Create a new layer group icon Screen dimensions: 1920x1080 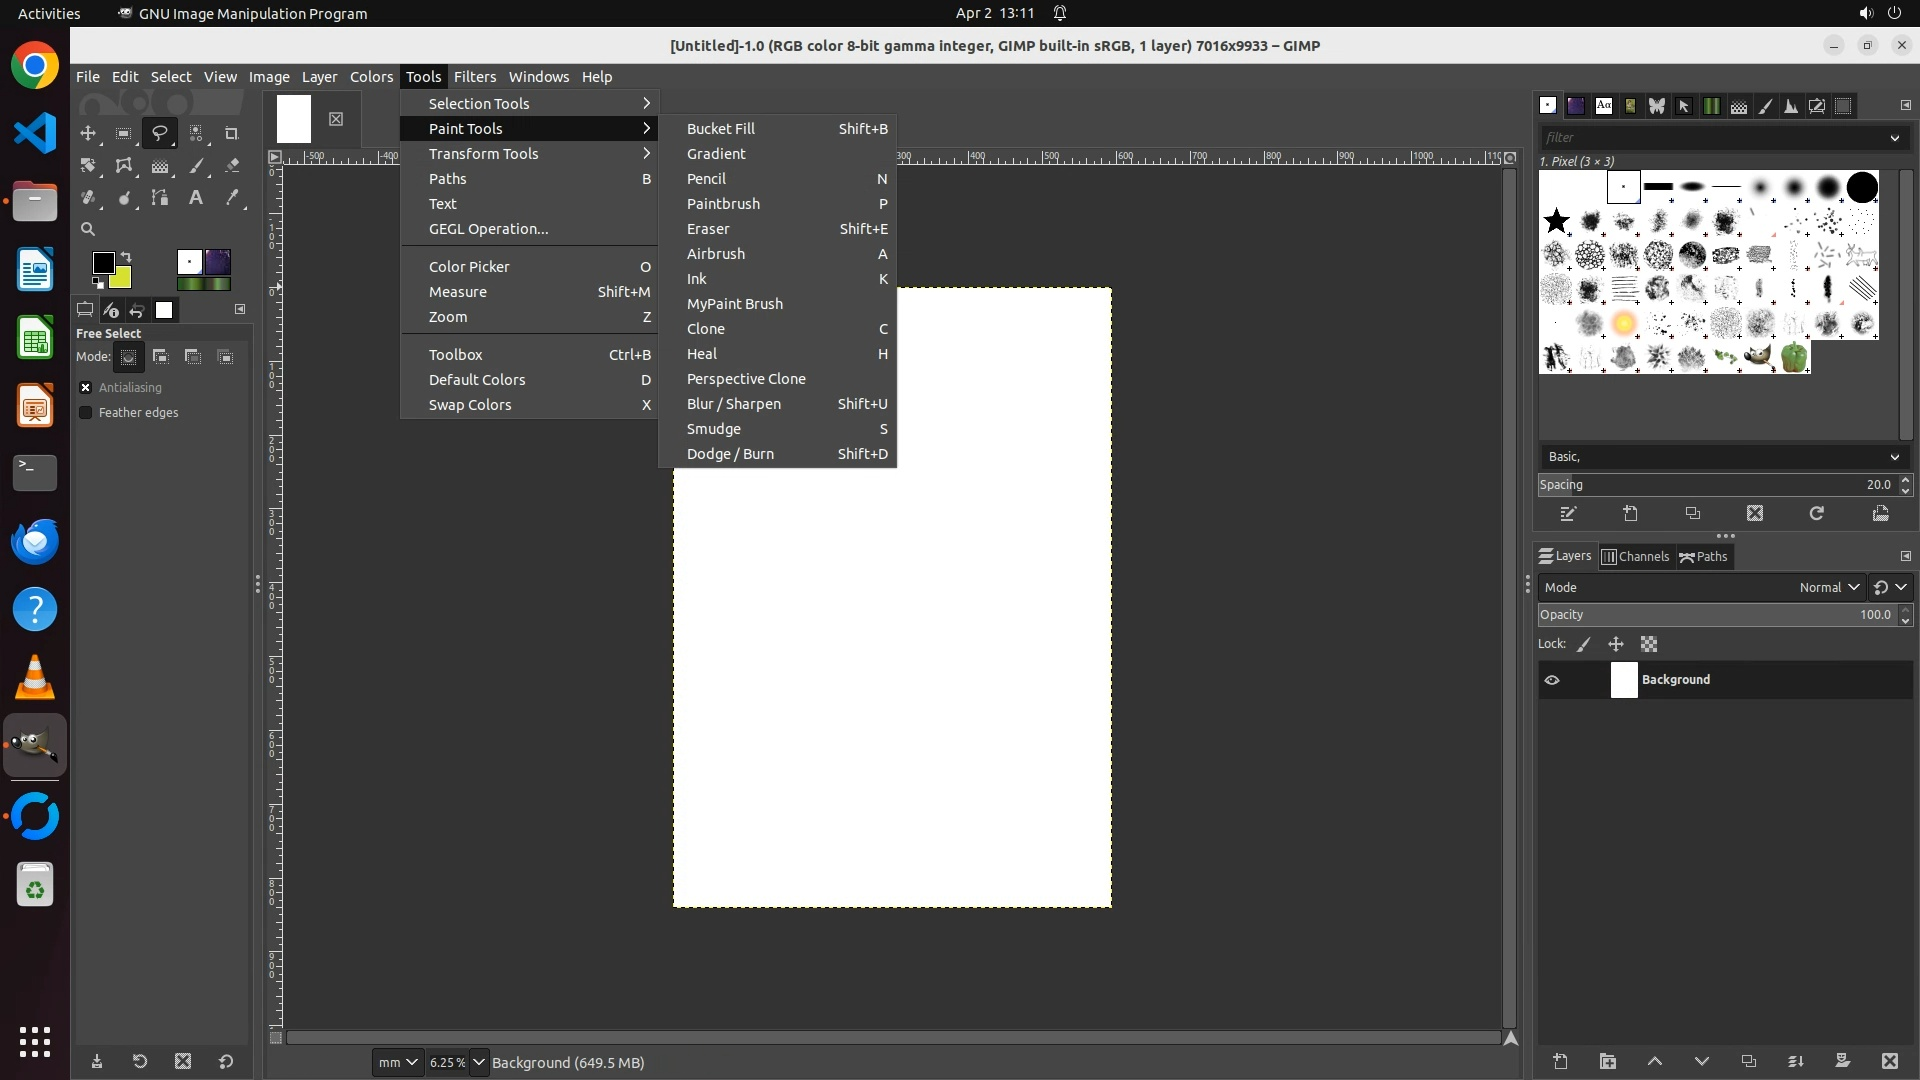1607,1061
